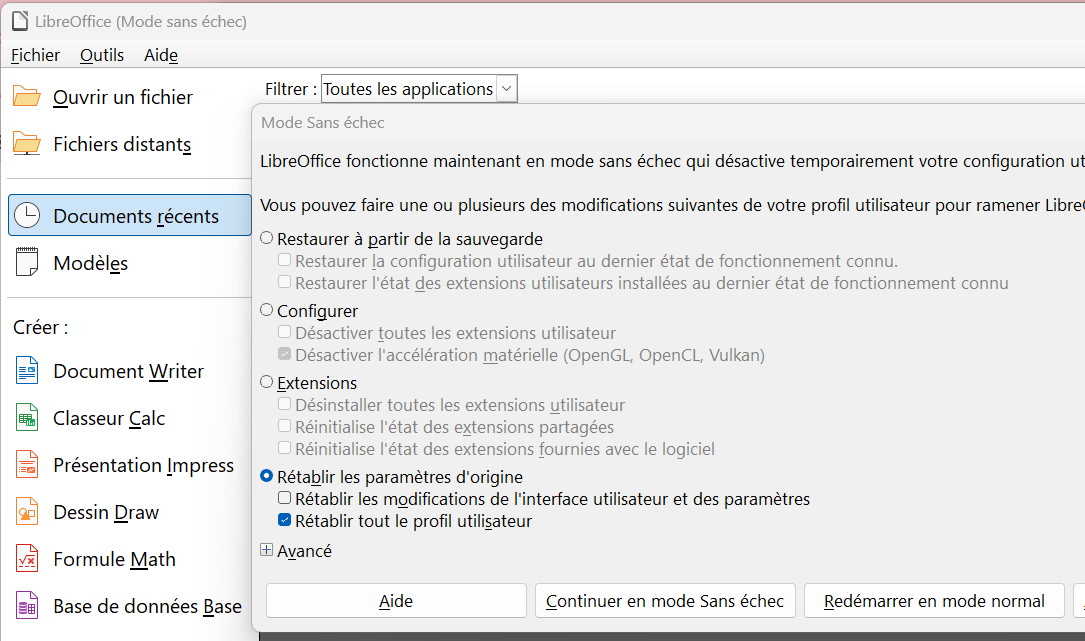Viewport: 1085px width, 641px height.
Task: Click the Dessin Draw icon
Action: (x=27, y=512)
